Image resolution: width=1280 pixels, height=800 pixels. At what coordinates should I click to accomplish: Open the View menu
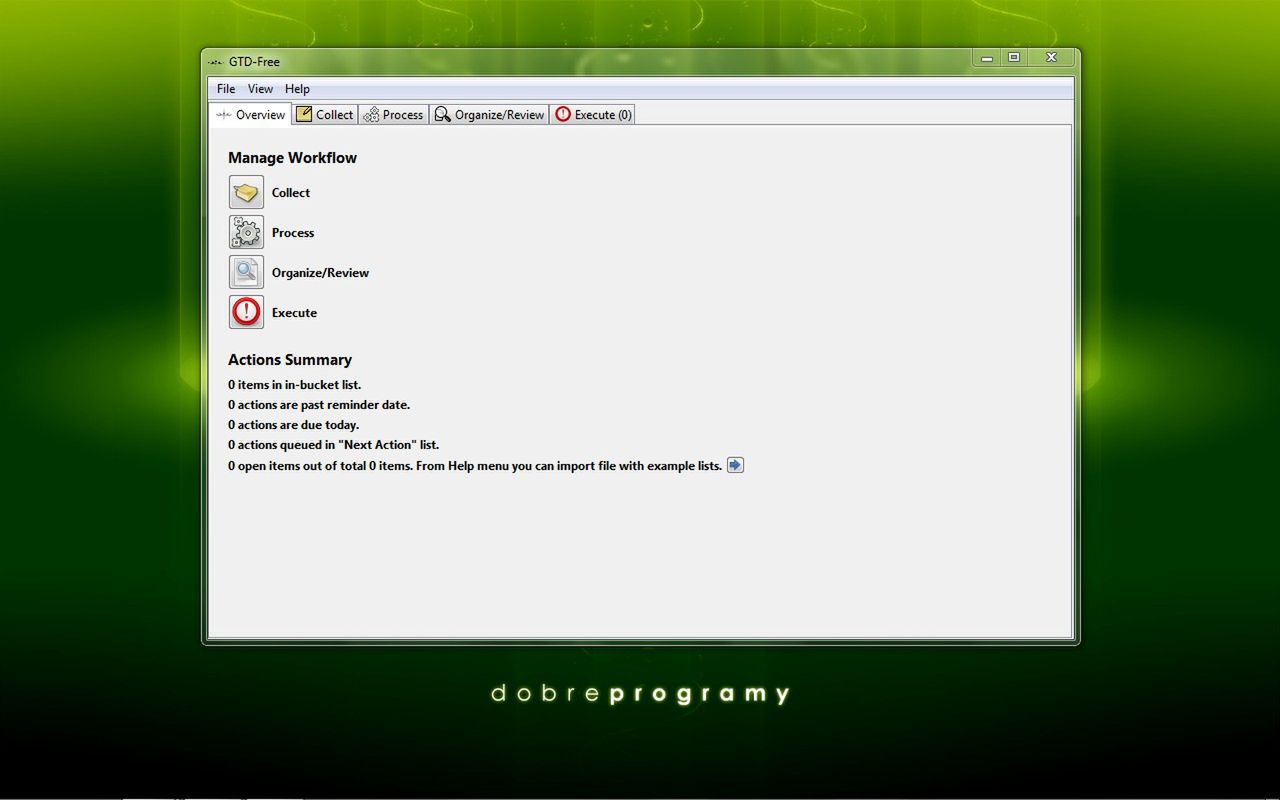pyautogui.click(x=260, y=89)
